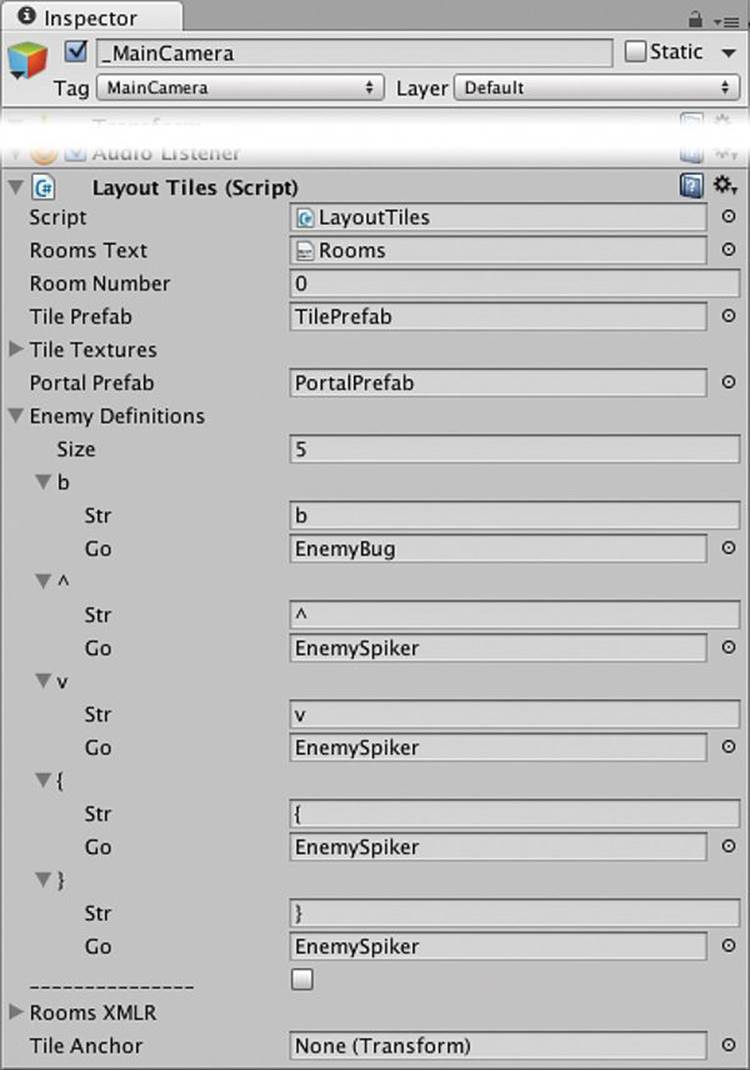Click the GameObject cube icon beside _MainCamera
The width and height of the screenshot is (750, 1070).
pyautogui.click(x=27, y=60)
